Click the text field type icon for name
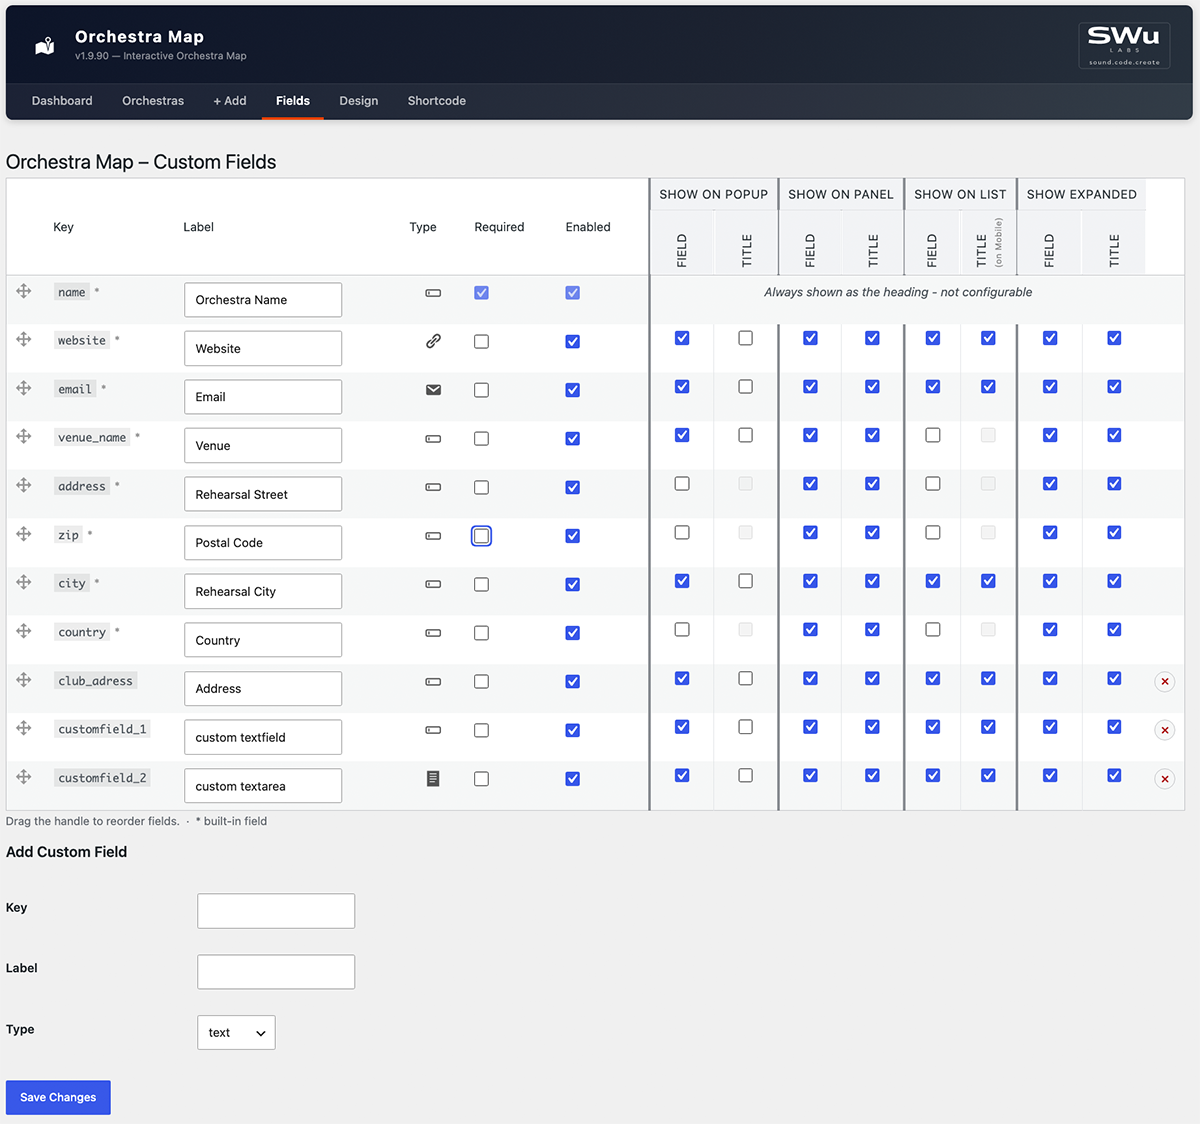Screen dimensions: 1200x1124 pos(433,293)
